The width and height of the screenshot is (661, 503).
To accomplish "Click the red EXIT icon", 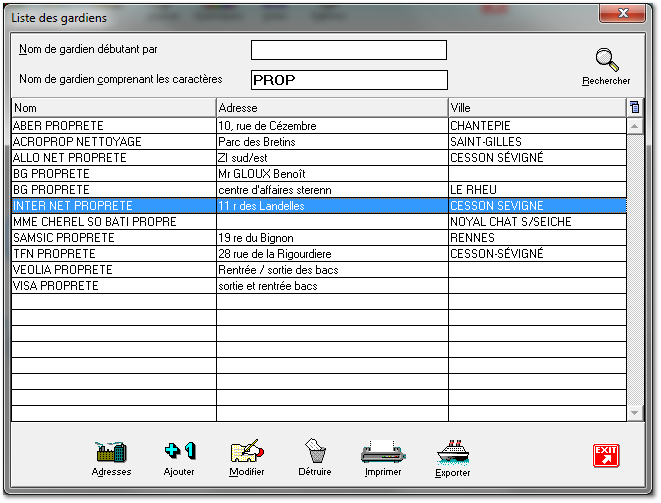I will click(x=606, y=455).
